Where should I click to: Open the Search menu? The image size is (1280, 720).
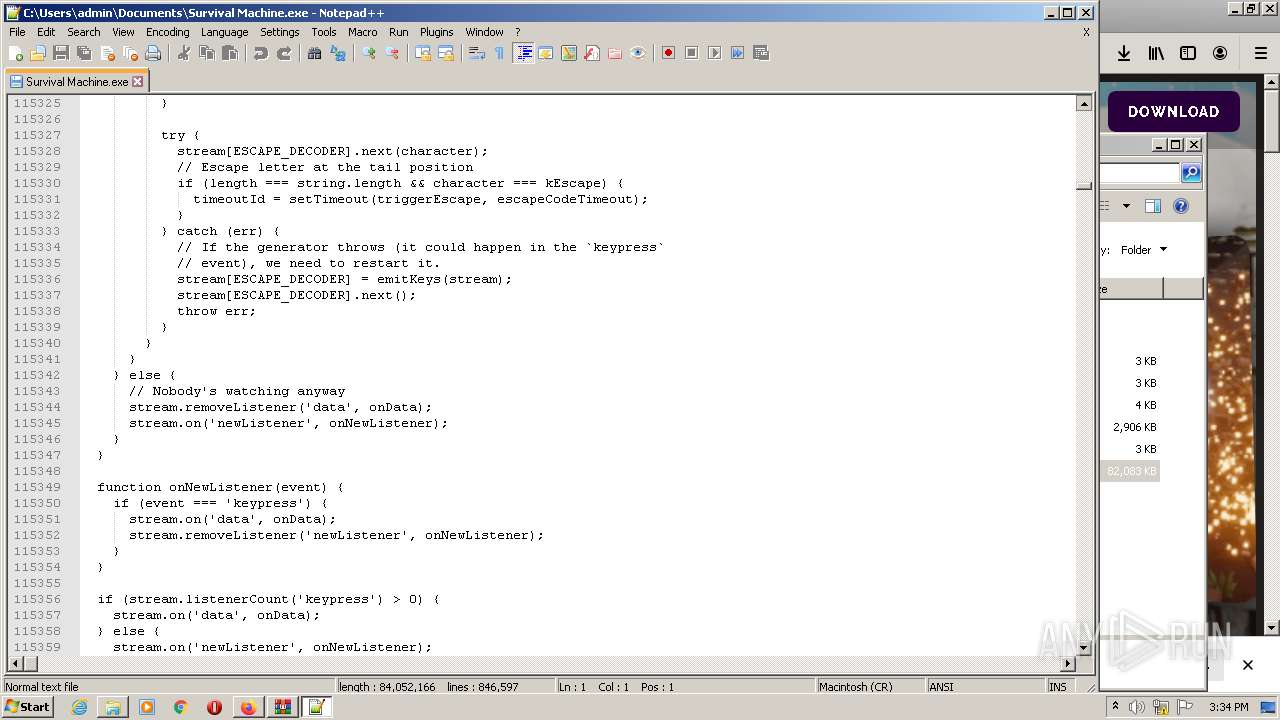pos(84,32)
